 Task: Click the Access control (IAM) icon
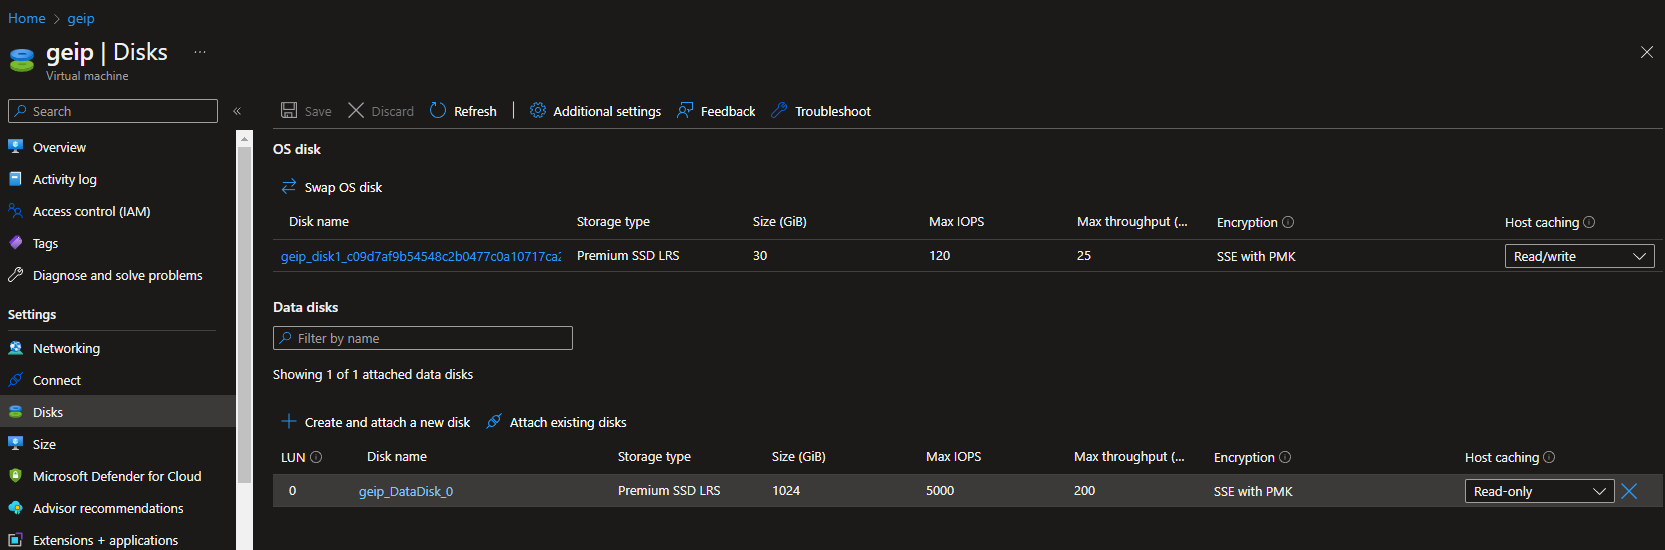pos(15,210)
